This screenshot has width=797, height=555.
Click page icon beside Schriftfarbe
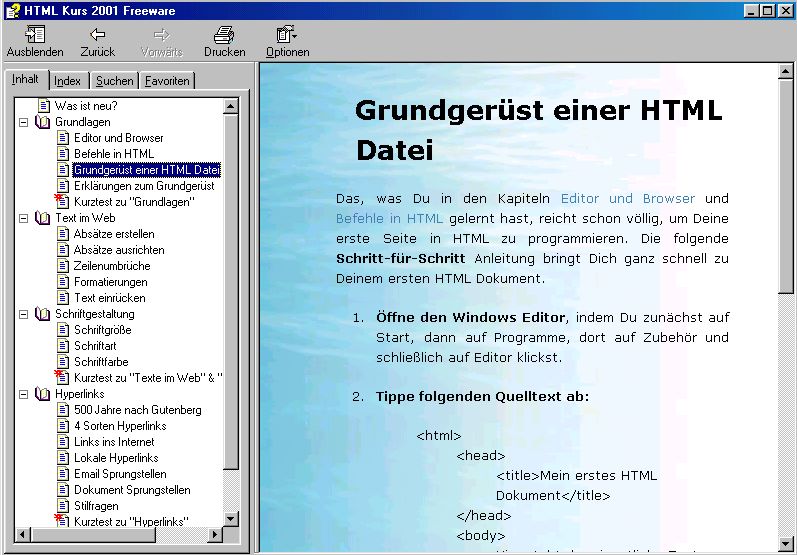pyautogui.click(x=63, y=362)
